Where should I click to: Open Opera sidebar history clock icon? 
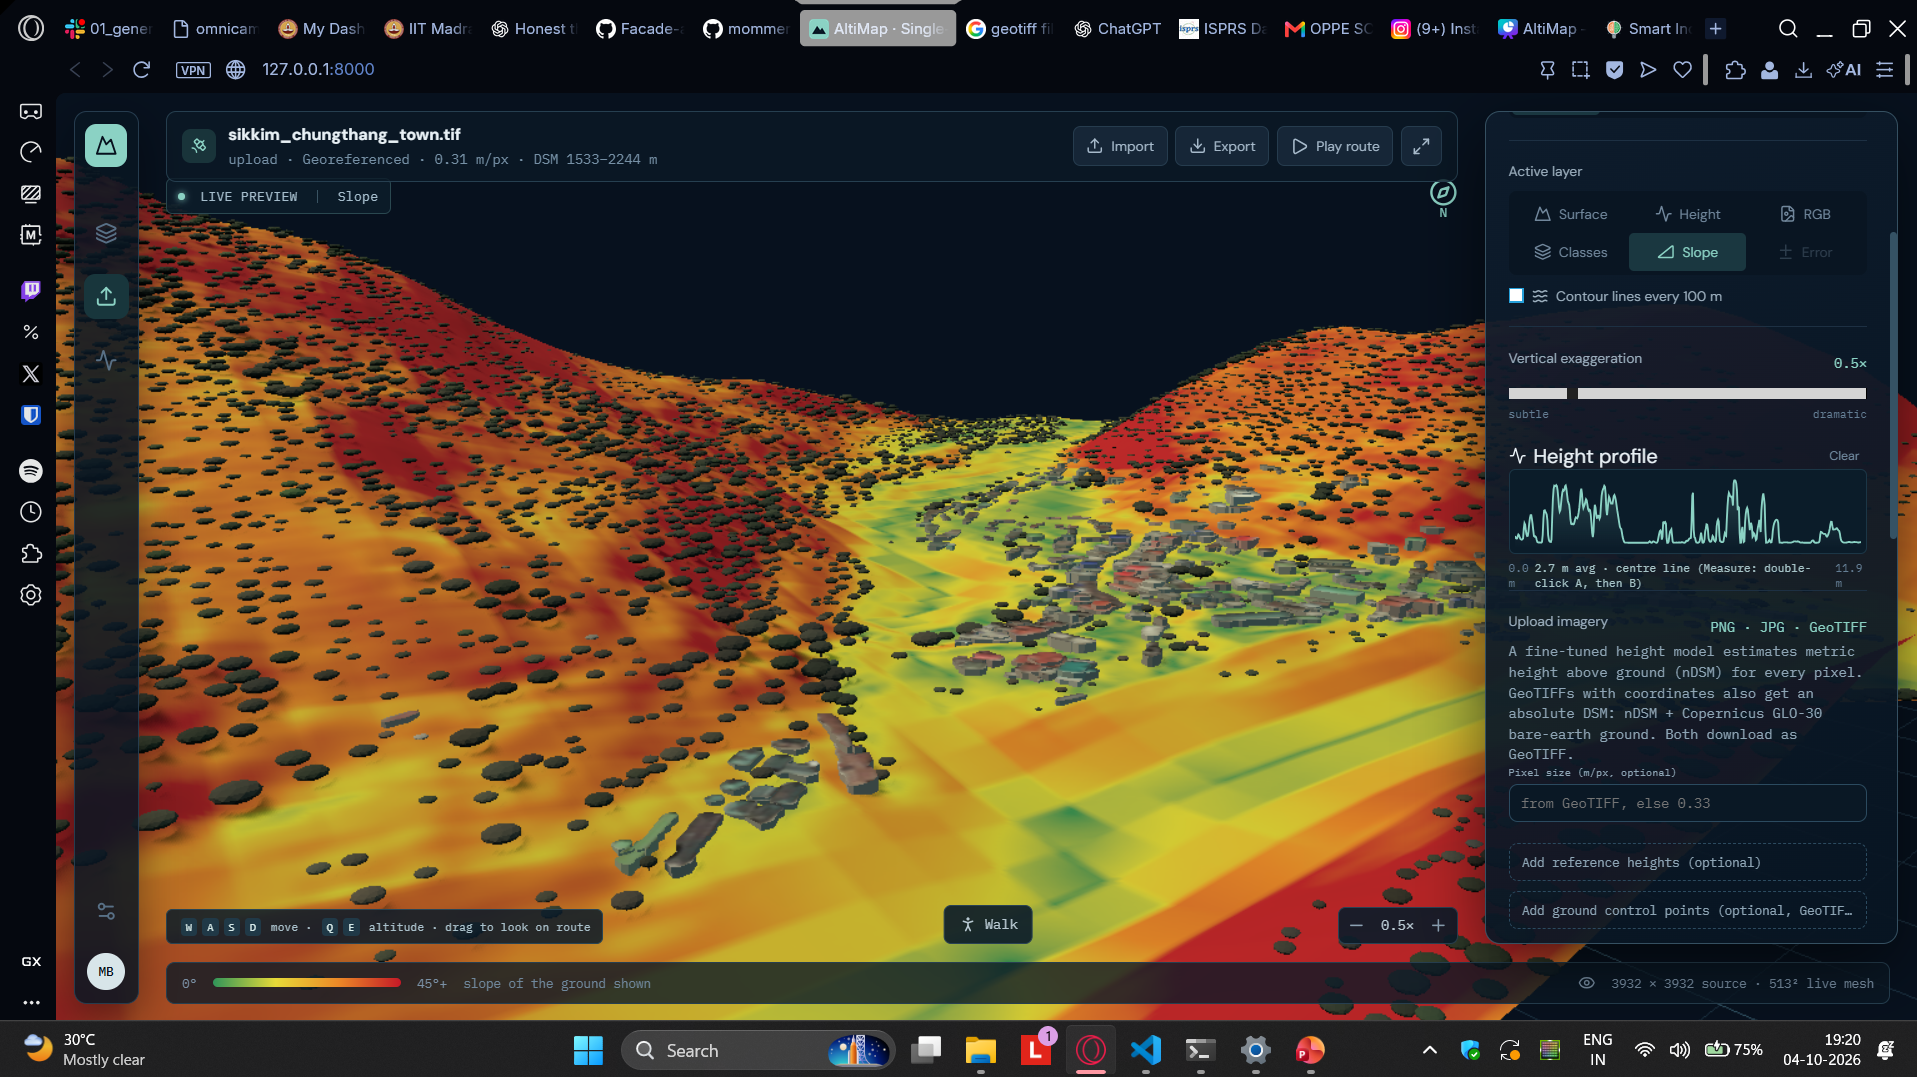31,512
